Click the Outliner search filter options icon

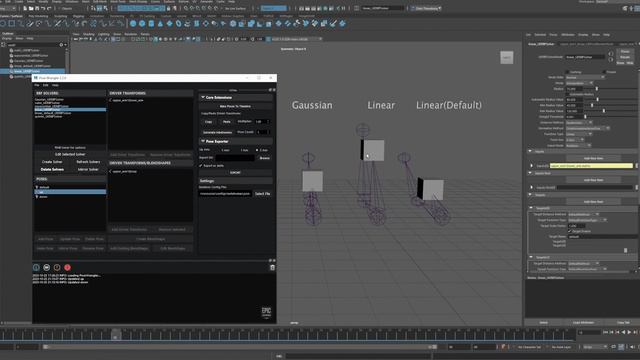click(61, 45)
